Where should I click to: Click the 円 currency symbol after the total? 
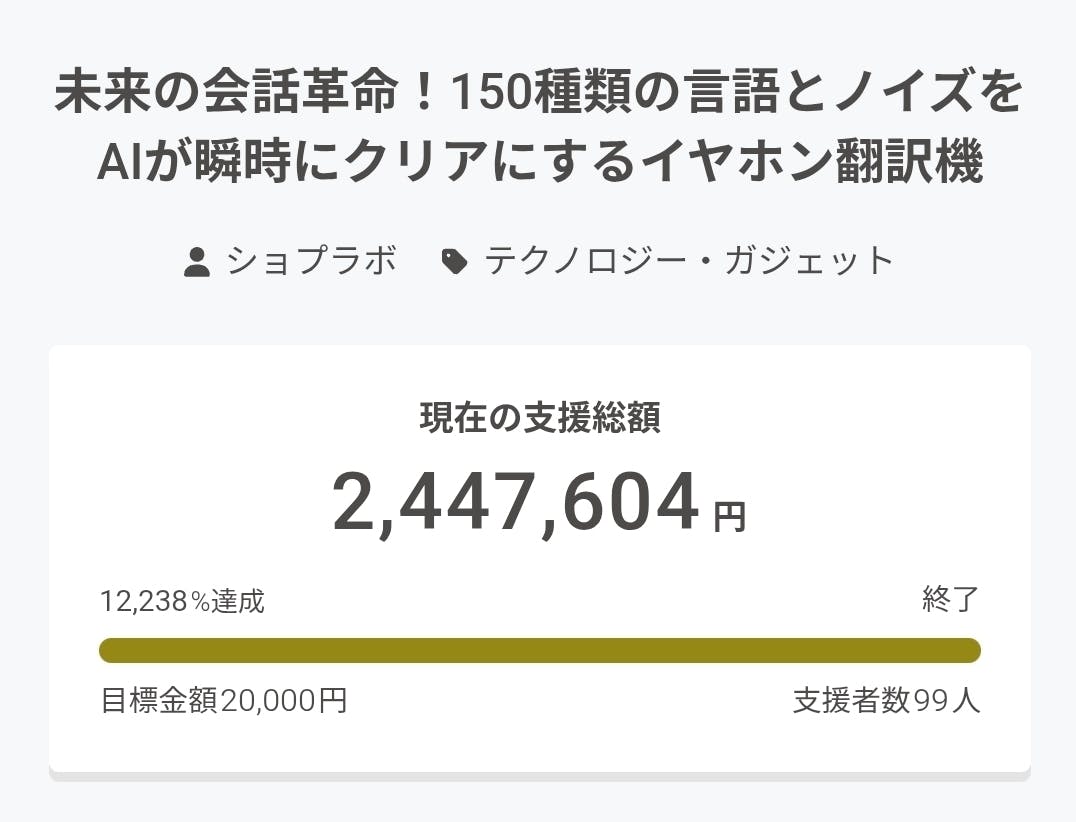[x=729, y=517]
